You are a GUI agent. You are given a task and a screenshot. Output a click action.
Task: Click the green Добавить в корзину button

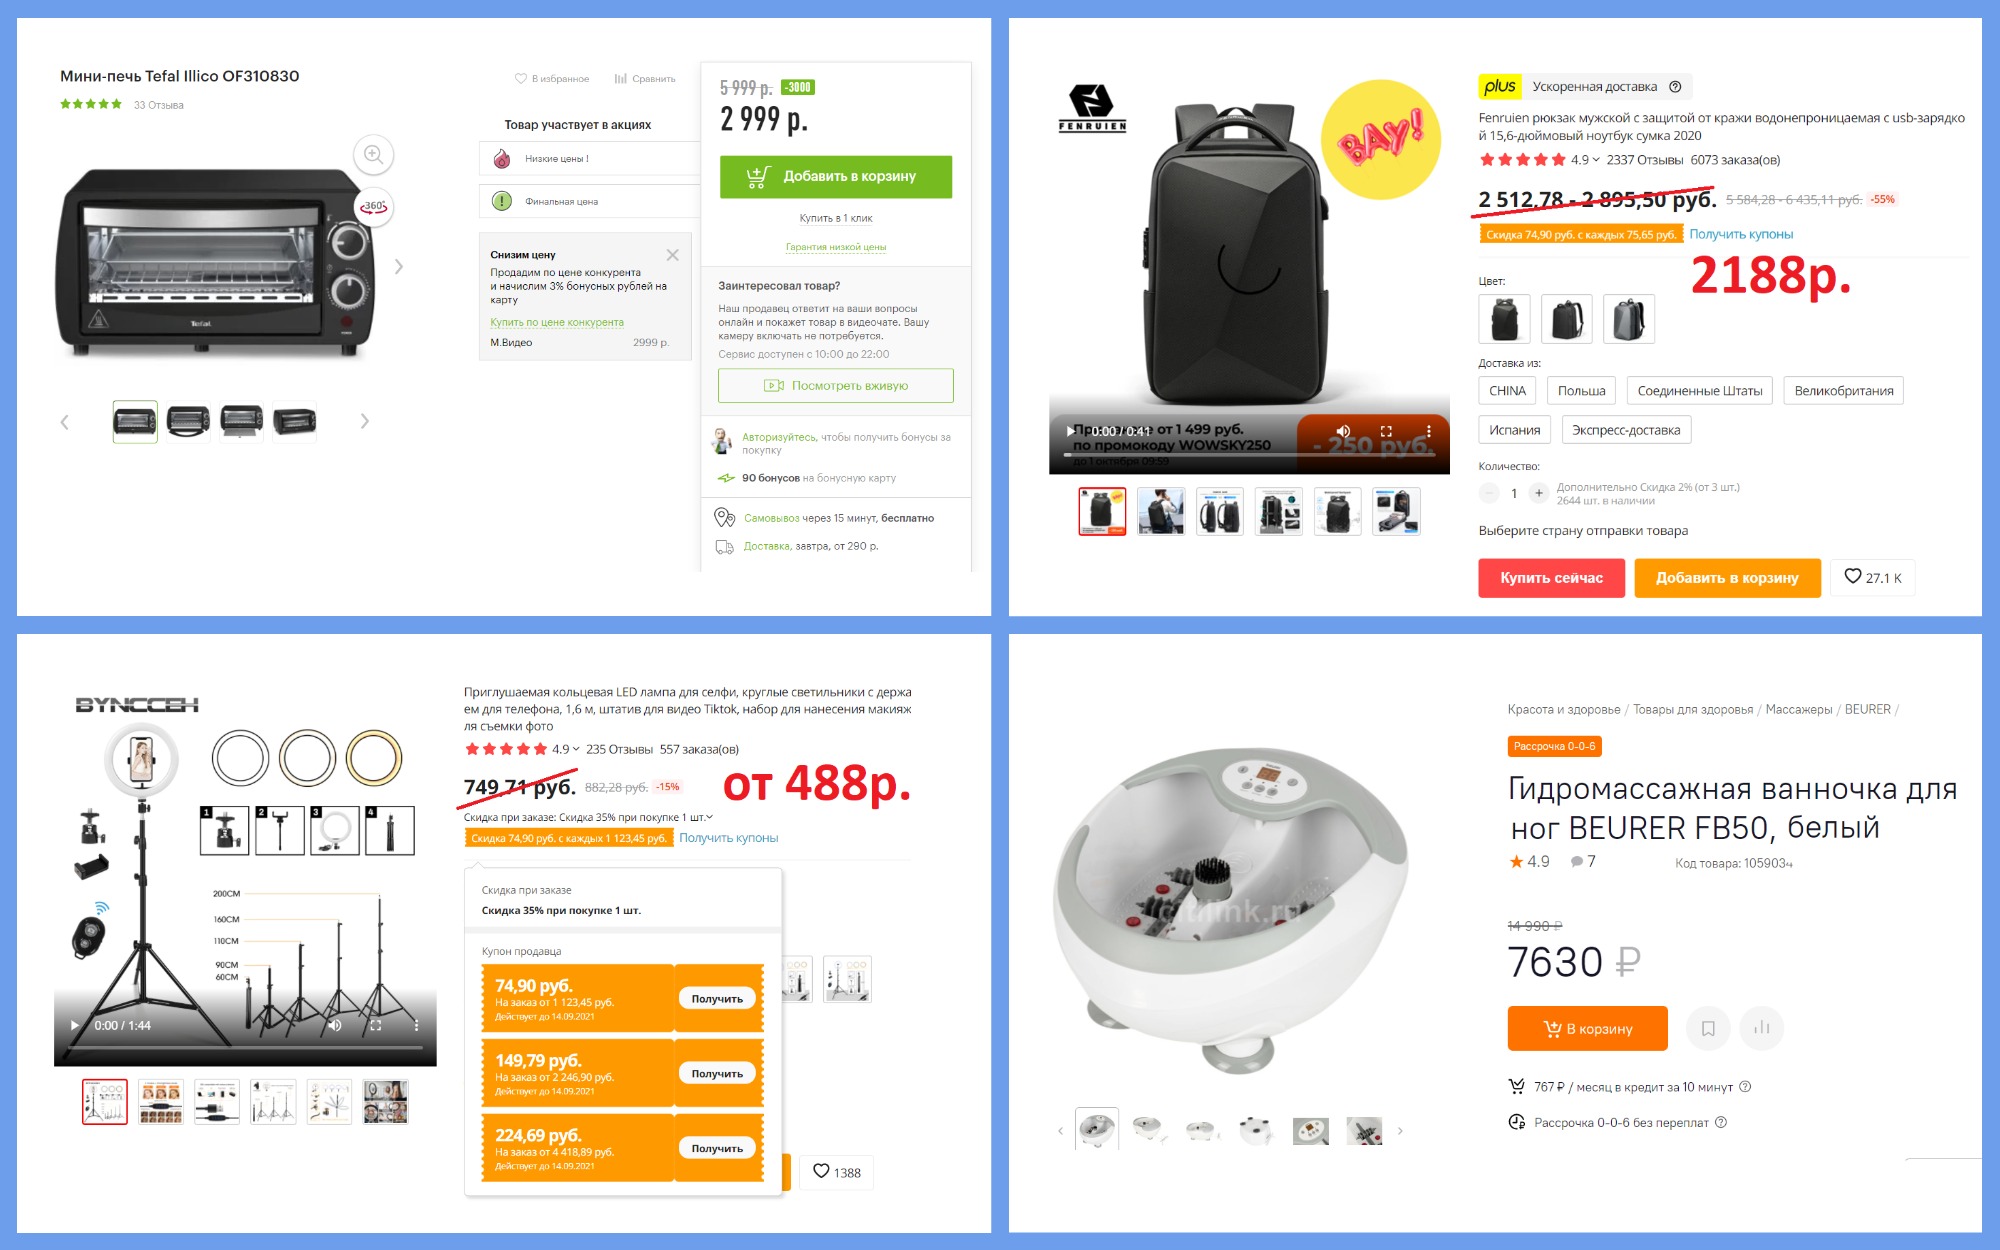(x=836, y=176)
